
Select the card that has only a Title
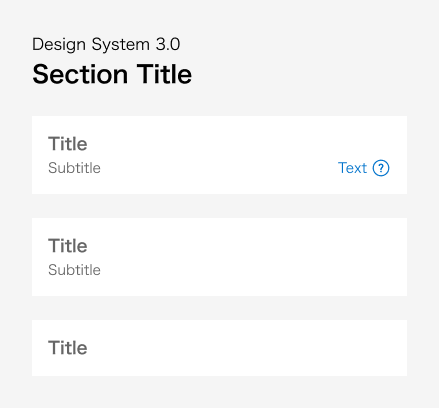219,348
